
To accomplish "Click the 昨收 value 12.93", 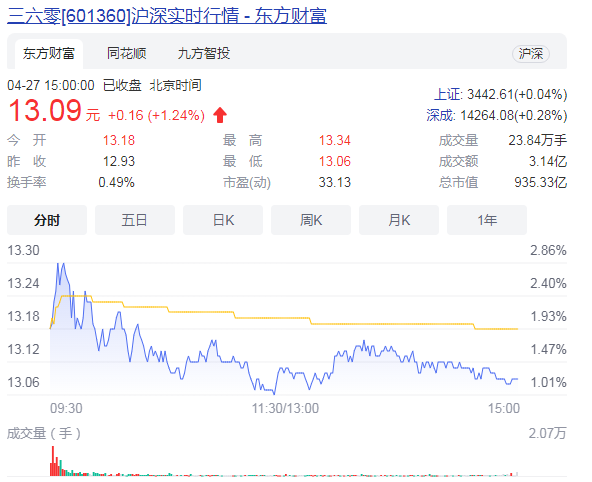I will click(x=119, y=162).
